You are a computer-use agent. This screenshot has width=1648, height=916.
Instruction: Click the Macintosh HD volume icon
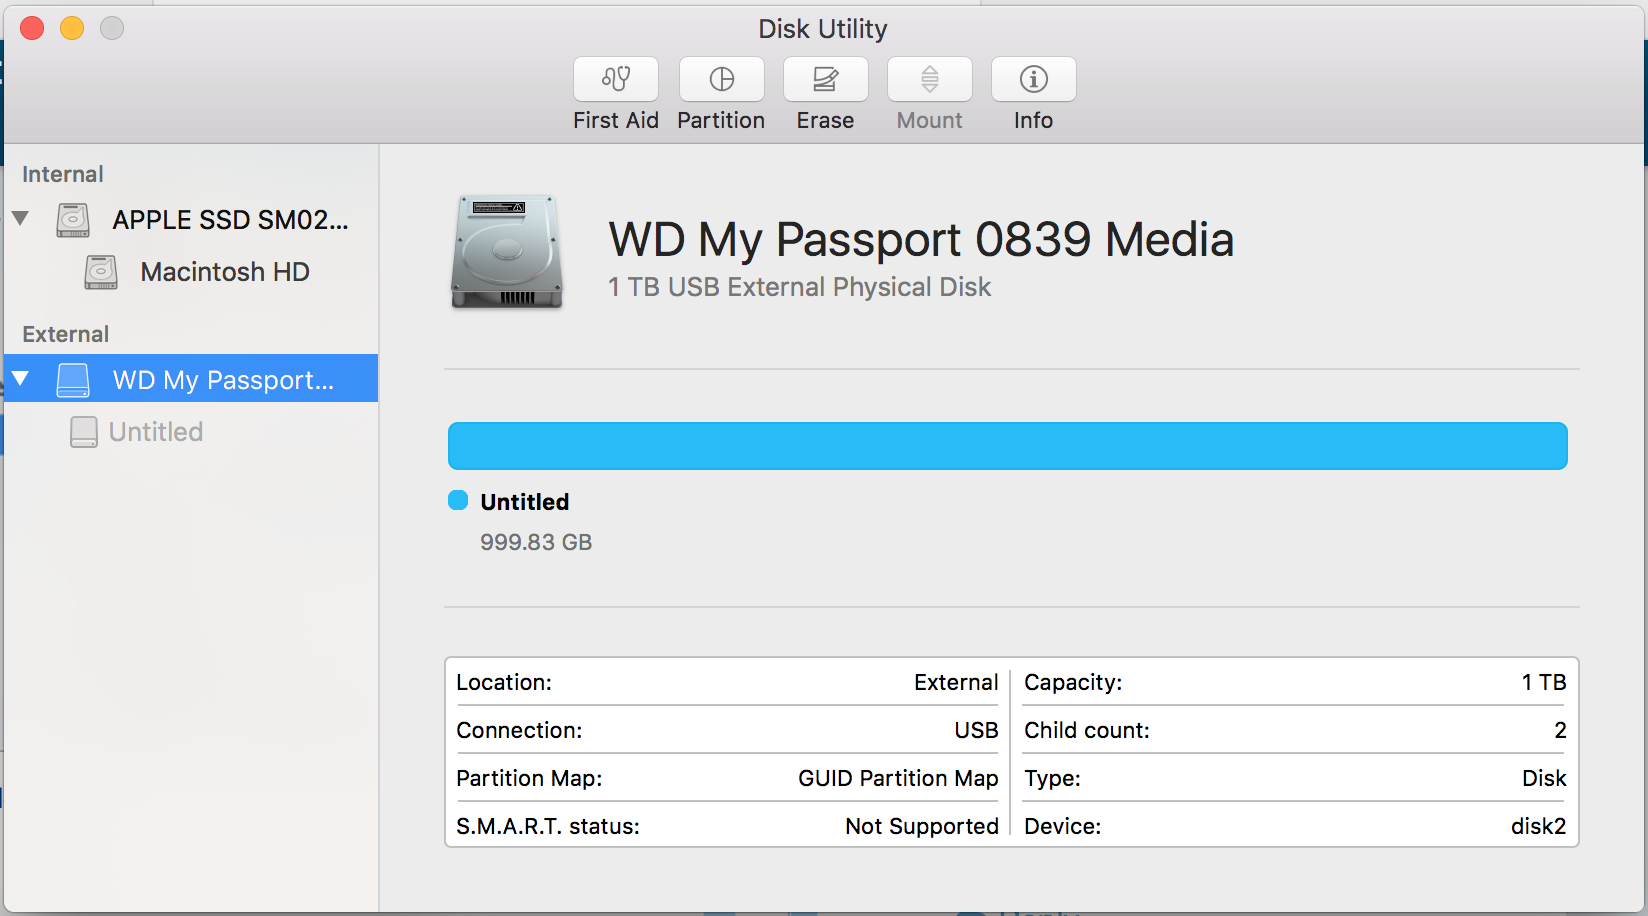101,272
